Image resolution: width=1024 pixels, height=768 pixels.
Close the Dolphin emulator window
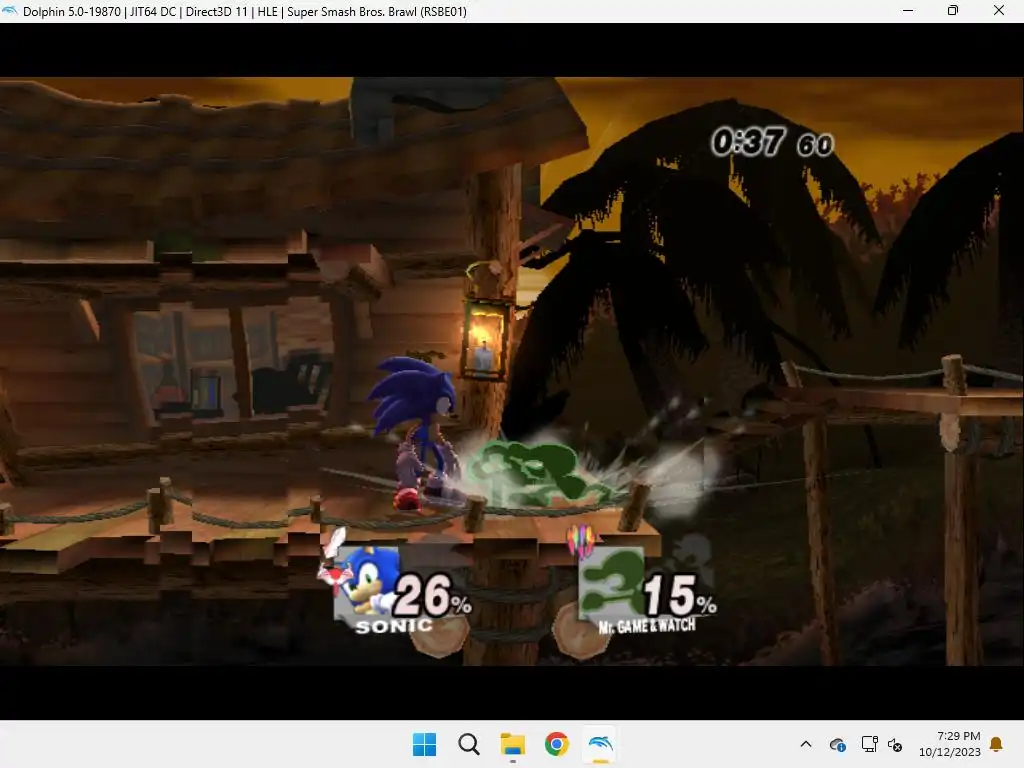coord(999,10)
